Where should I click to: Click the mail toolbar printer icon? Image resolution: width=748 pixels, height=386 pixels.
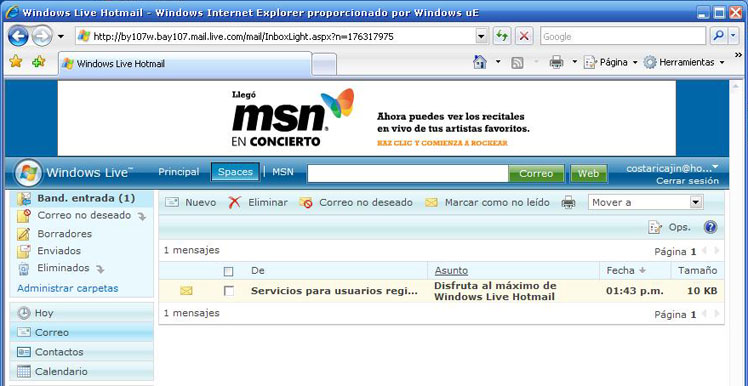(x=569, y=202)
